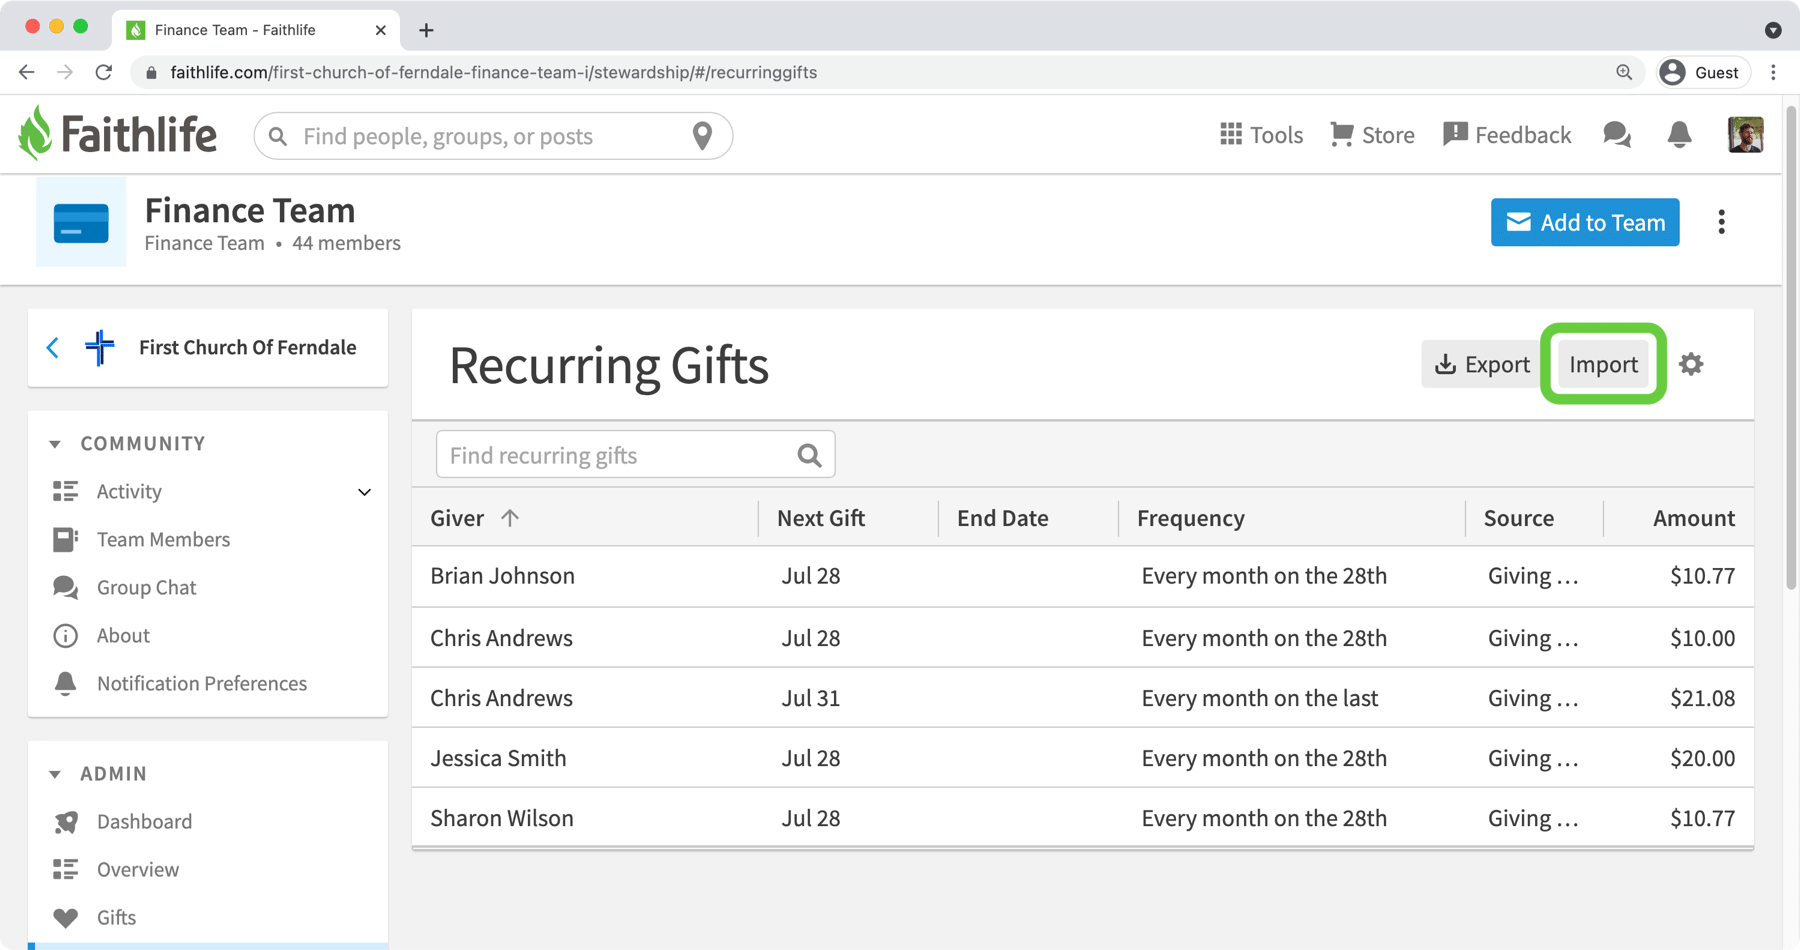This screenshot has width=1800, height=950.
Task: Click the page vertical scrollbar
Action: coord(1791,350)
